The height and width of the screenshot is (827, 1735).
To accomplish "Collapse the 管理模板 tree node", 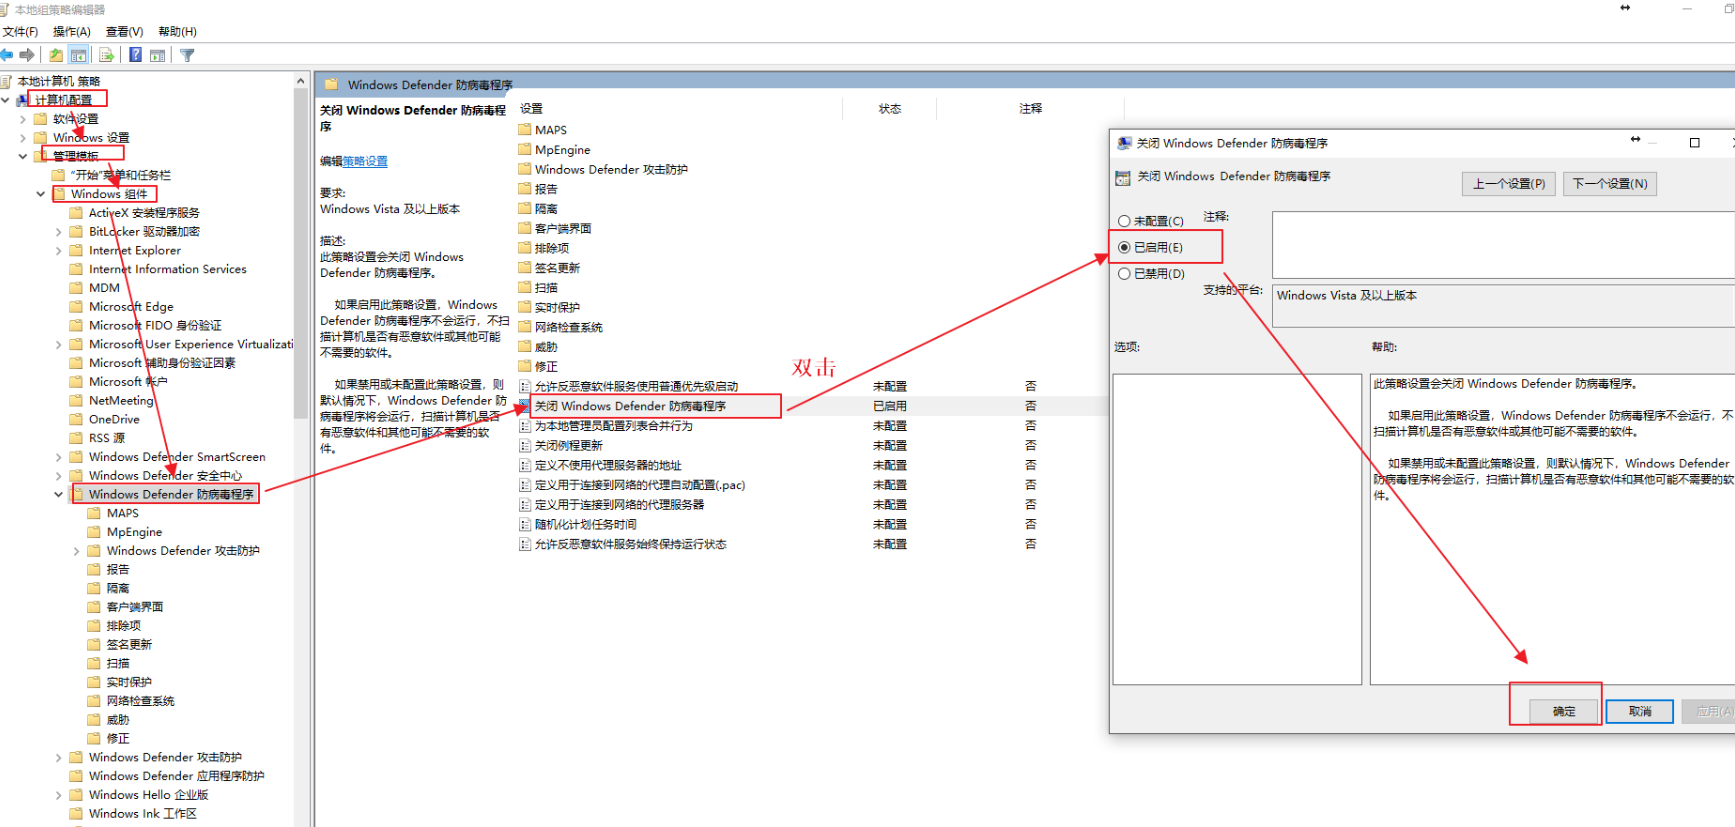I will (23, 156).
